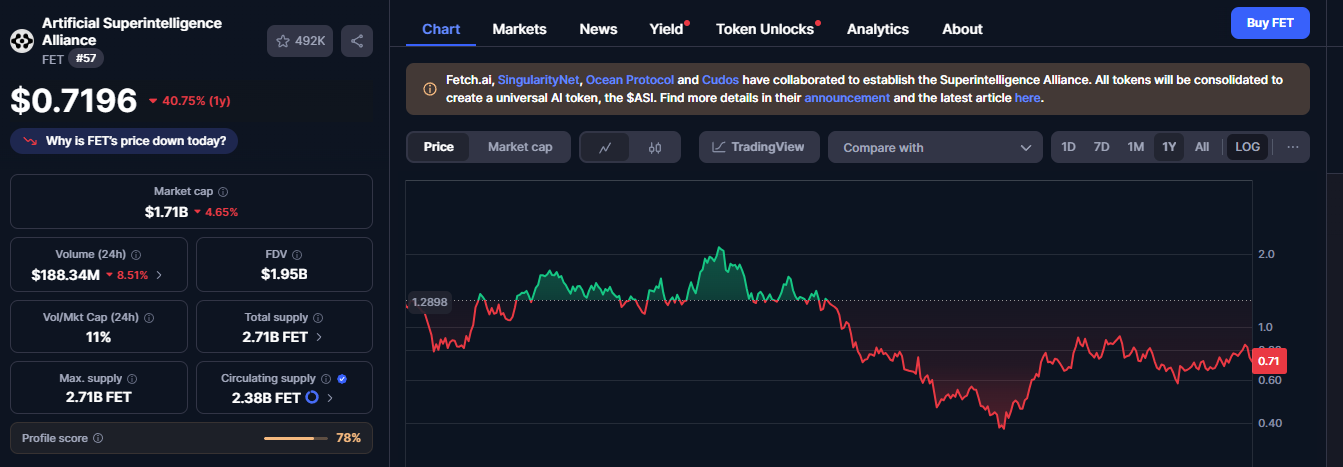The image size is (1343, 467).
Task: Click Profile score info icon
Action: pyautogui.click(x=98, y=438)
